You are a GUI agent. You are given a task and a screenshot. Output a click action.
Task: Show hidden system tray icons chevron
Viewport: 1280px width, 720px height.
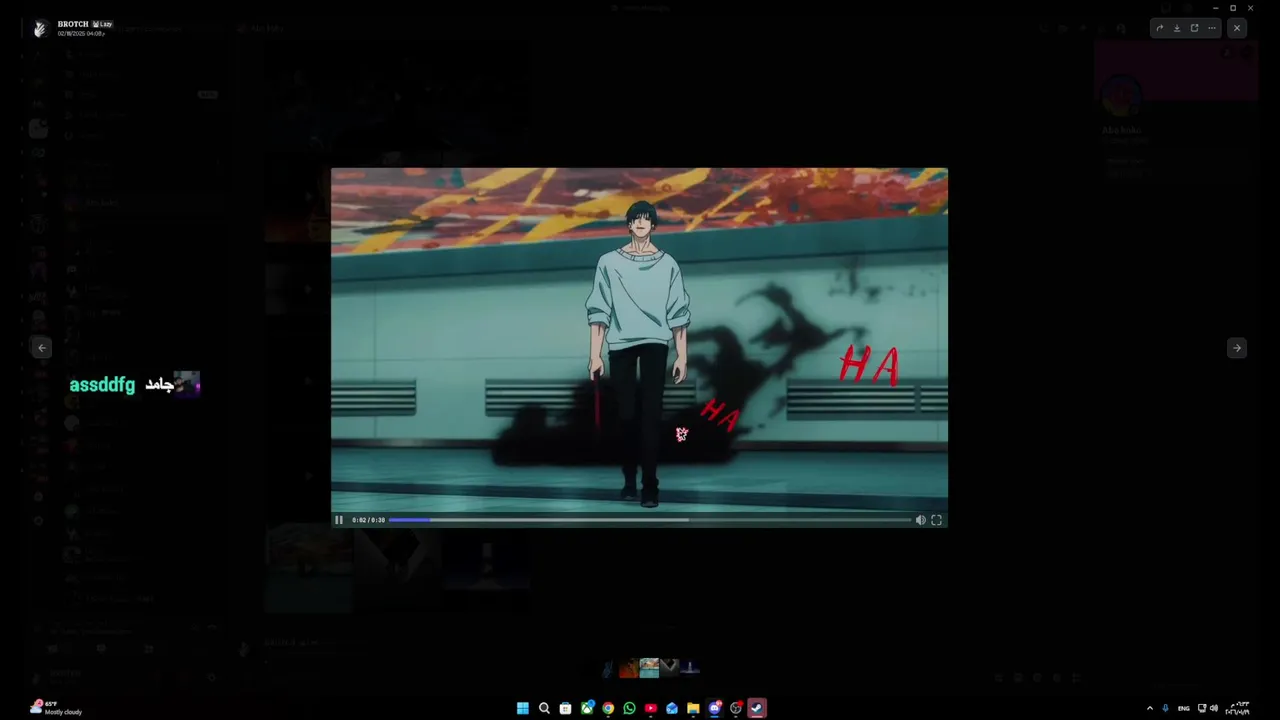click(x=1149, y=708)
